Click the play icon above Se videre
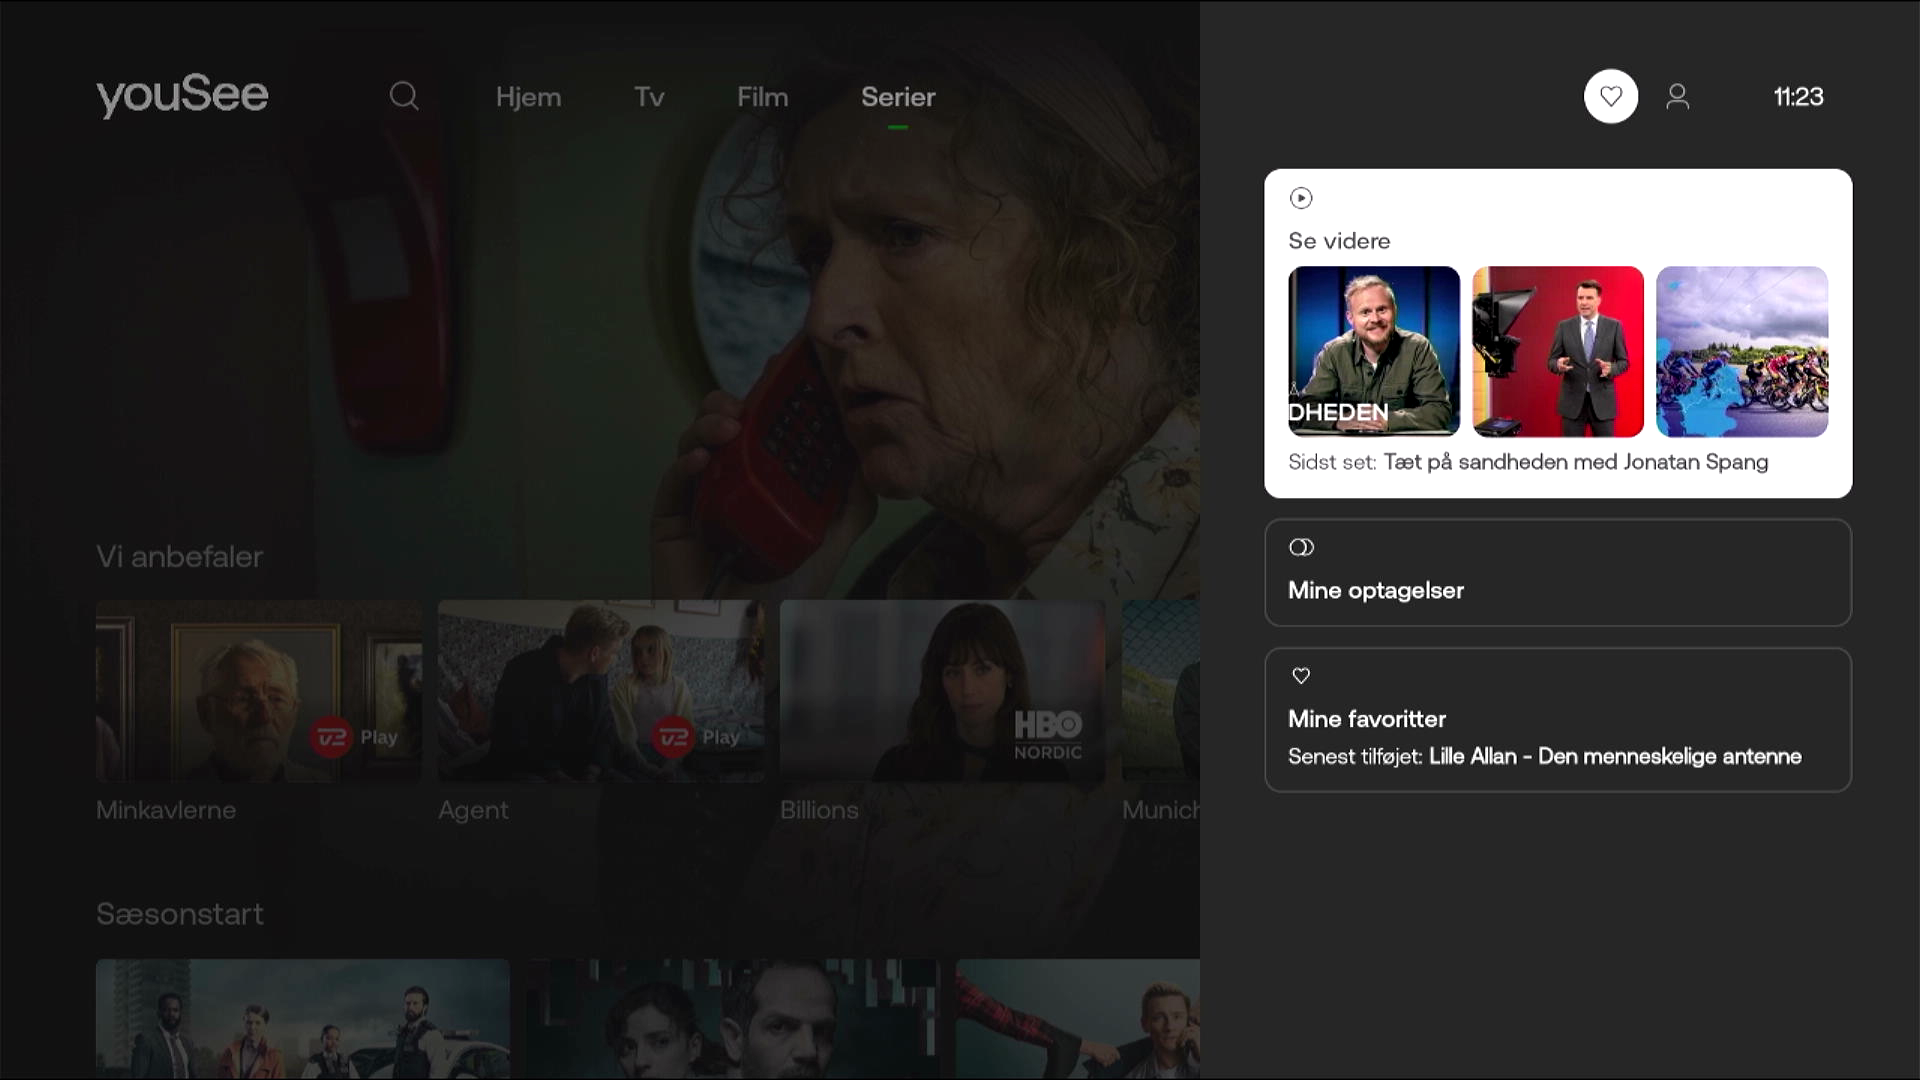This screenshot has width=1920, height=1080. click(x=1301, y=198)
